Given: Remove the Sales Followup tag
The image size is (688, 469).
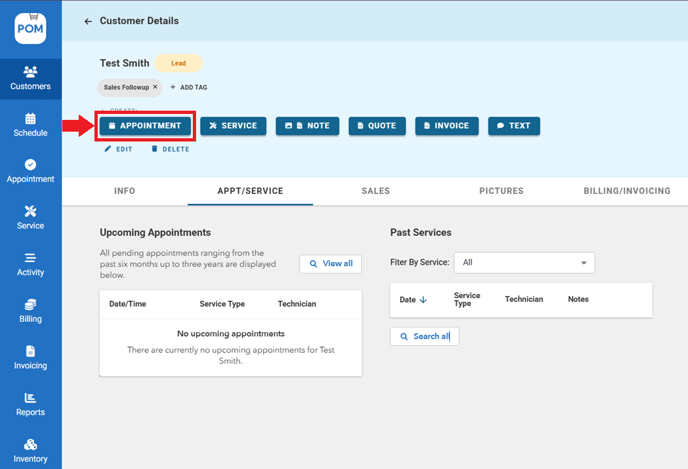Looking at the screenshot, I should tap(155, 87).
